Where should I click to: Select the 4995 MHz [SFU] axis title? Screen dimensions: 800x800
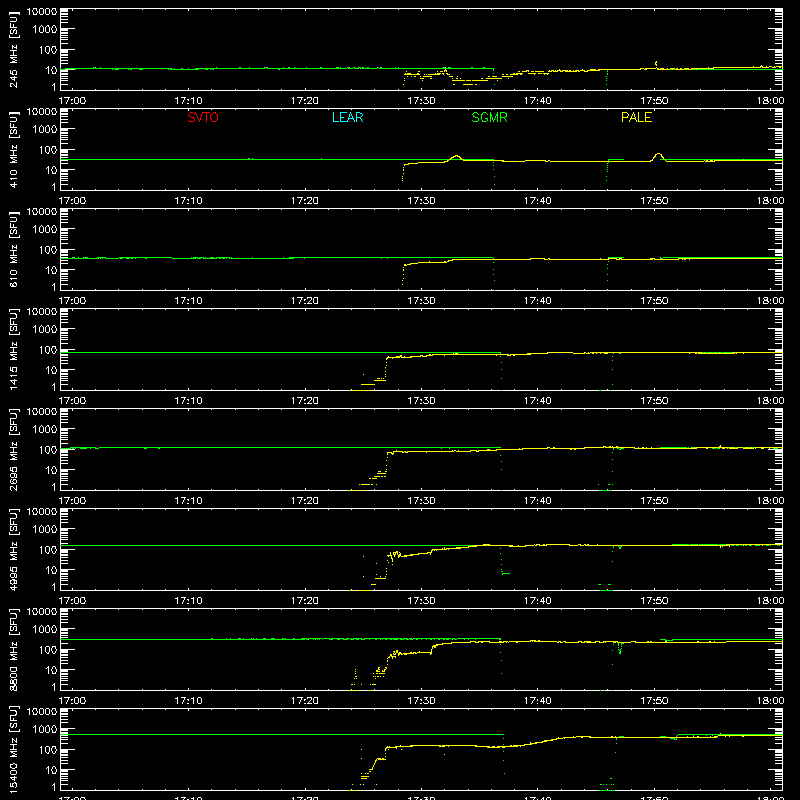[14, 549]
